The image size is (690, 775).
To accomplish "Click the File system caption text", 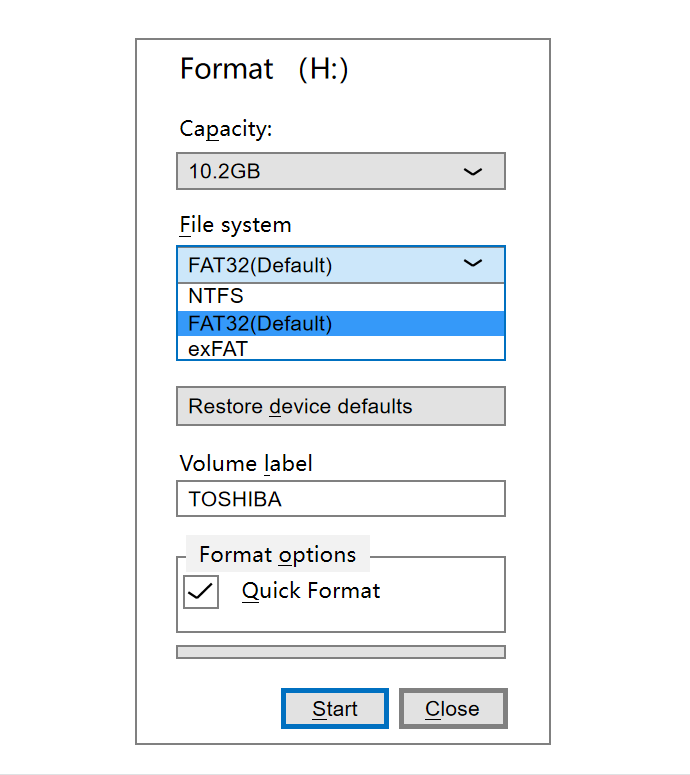I will 235,225.
